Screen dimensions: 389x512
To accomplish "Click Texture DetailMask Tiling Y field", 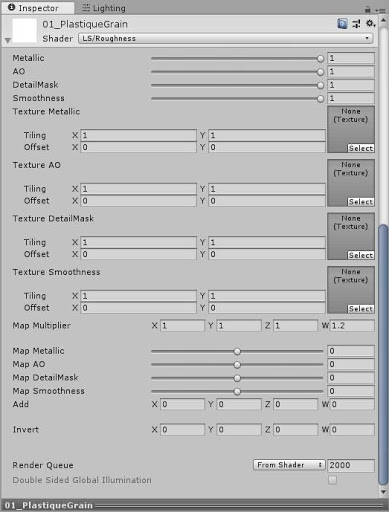I will point(267,242).
